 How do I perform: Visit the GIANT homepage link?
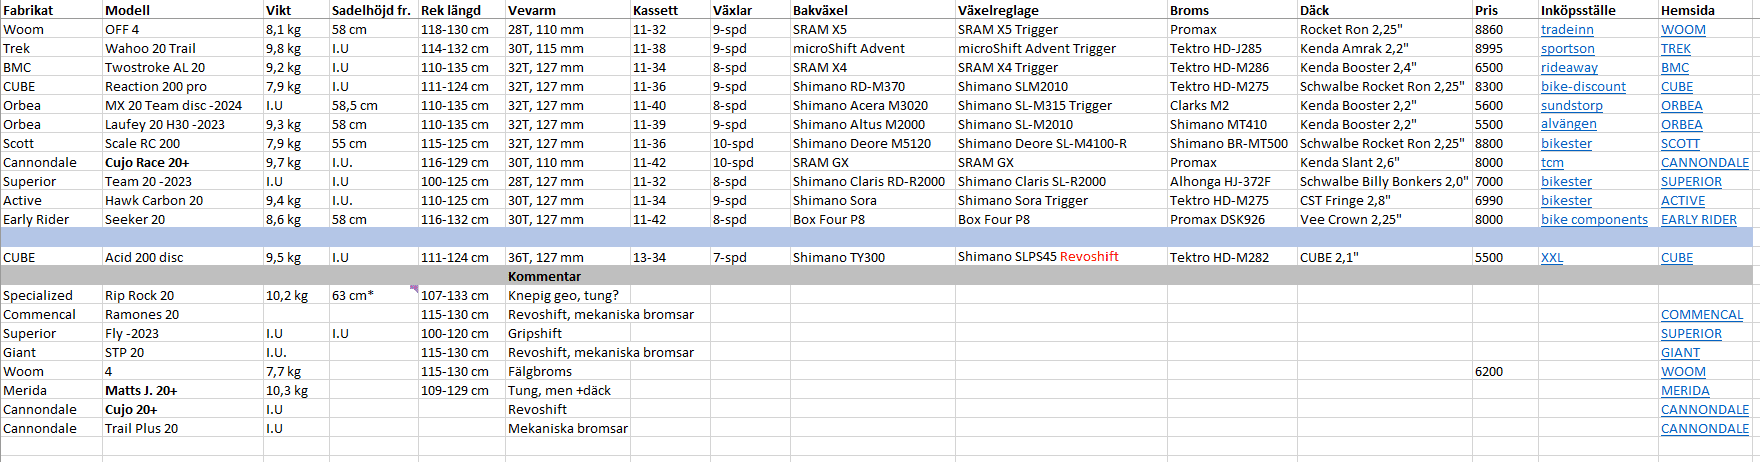click(1680, 353)
